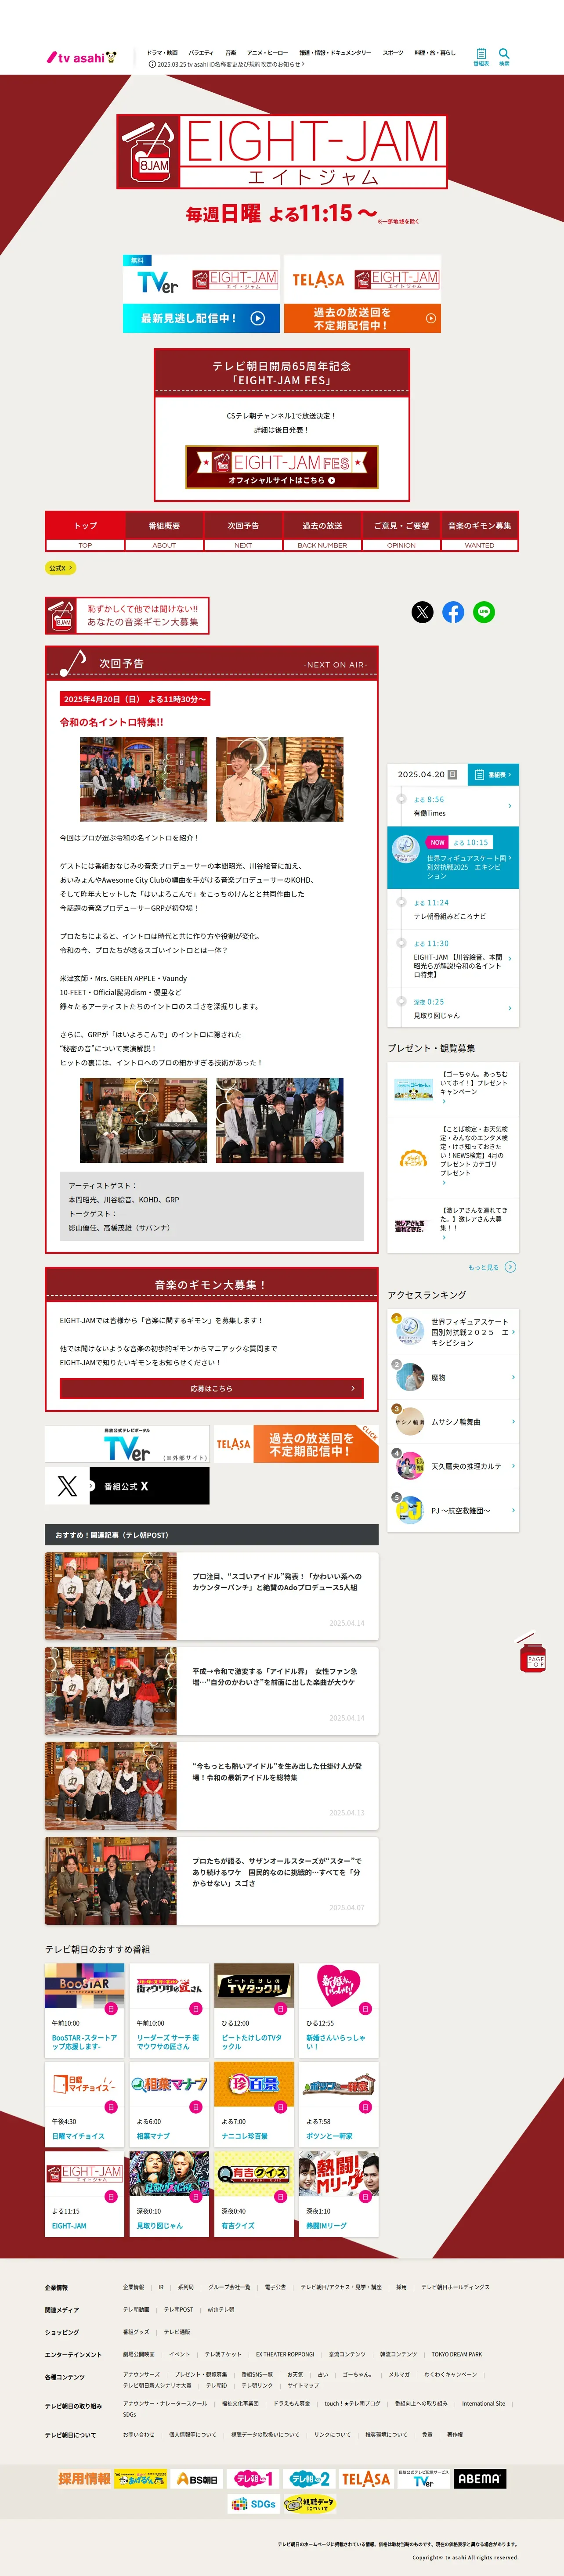
Task: Click the TVer play icon on 最新見逃し配信中 banner
Action: pyautogui.click(x=258, y=318)
